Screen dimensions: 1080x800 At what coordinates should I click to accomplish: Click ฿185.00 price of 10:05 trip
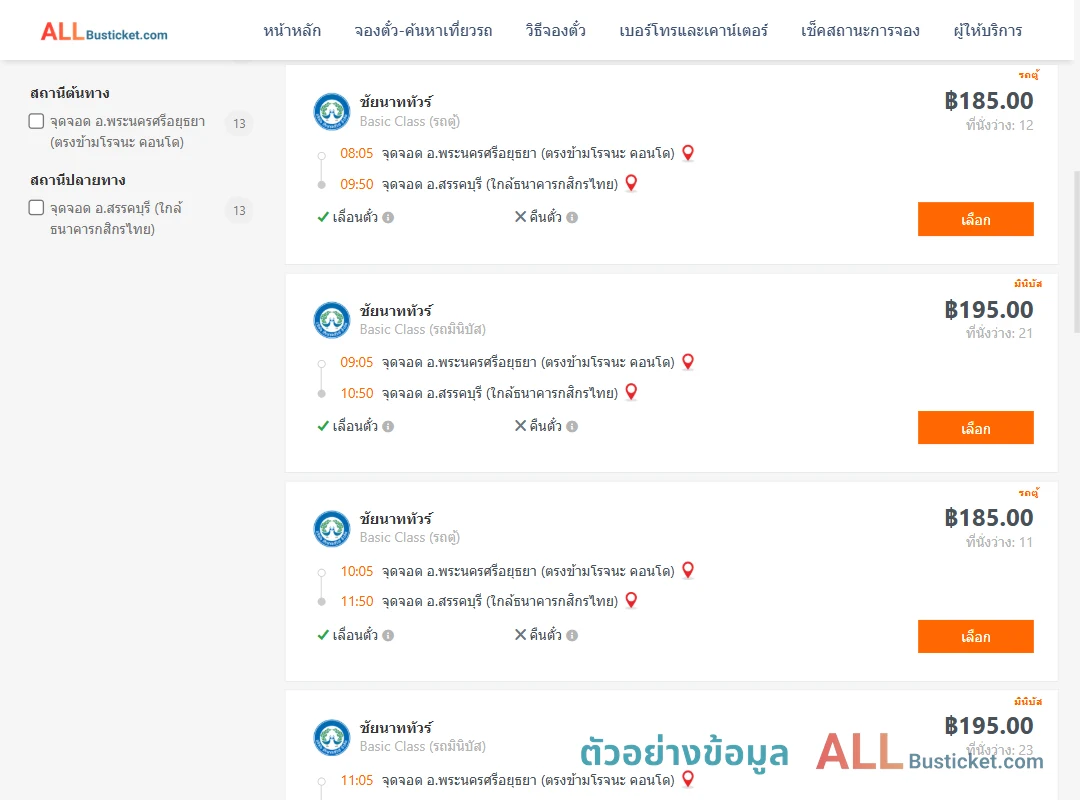988,518
